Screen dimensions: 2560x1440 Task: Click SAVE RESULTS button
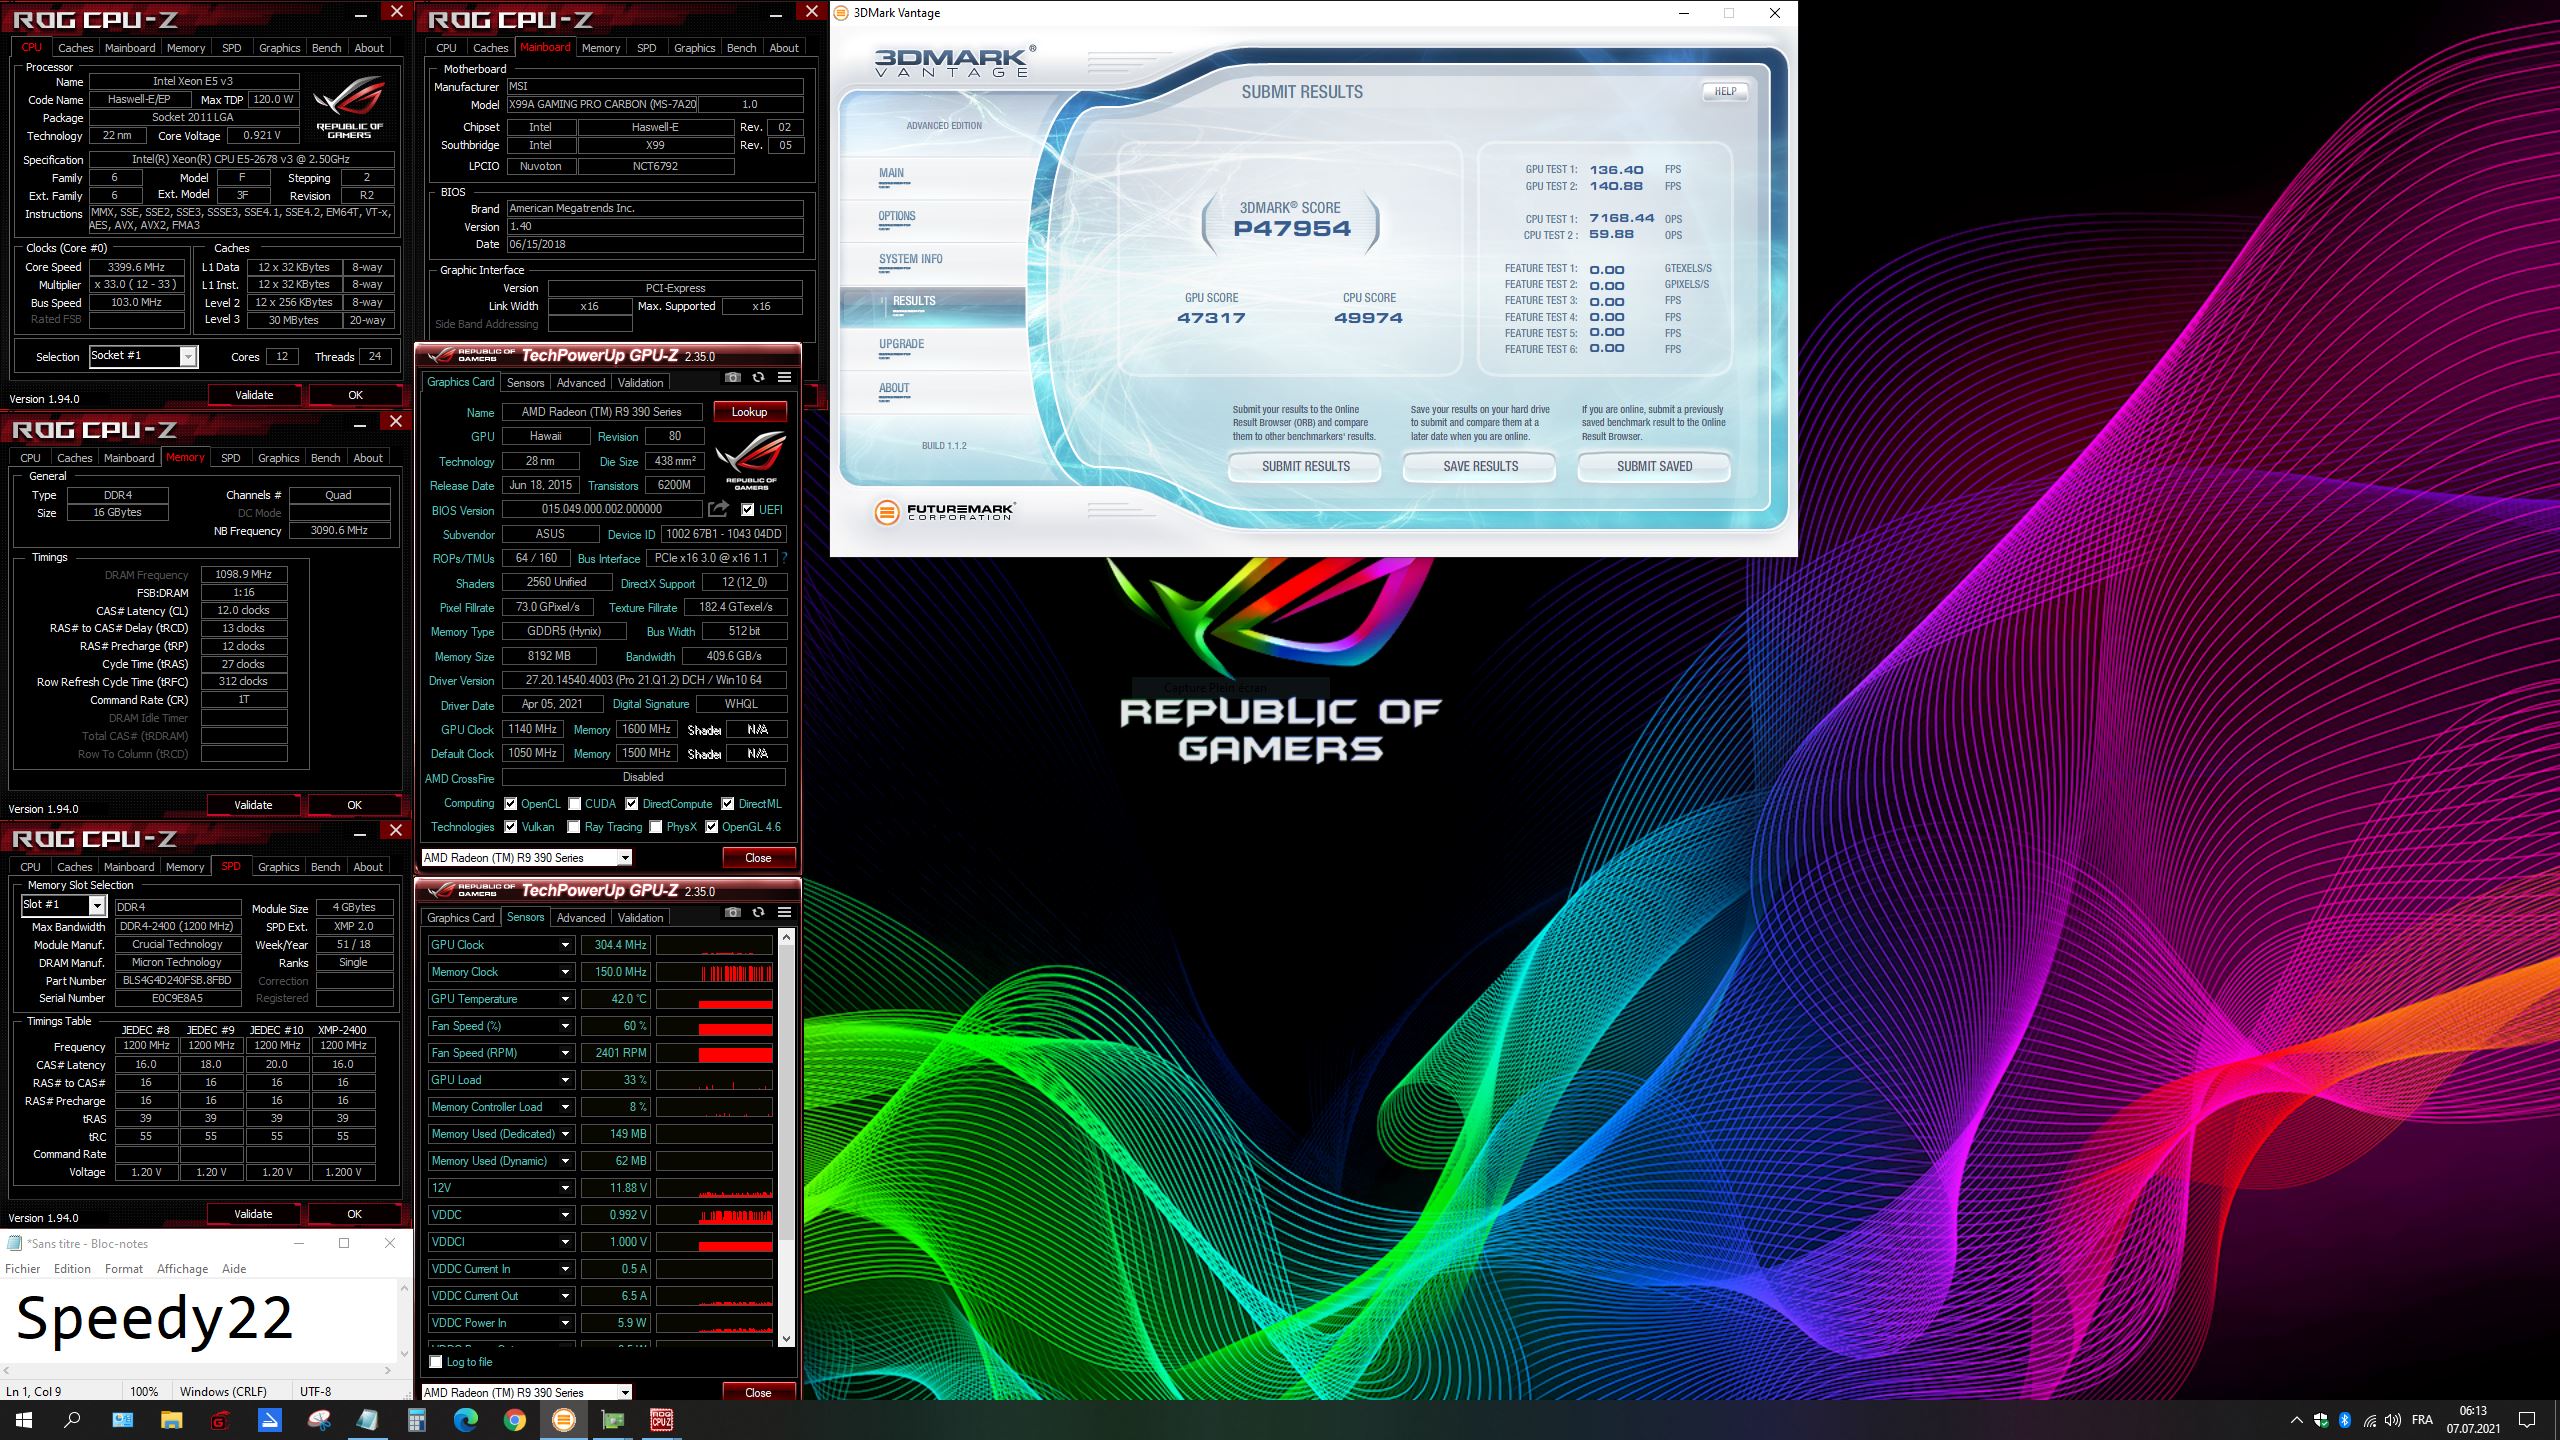(1480, 467)
